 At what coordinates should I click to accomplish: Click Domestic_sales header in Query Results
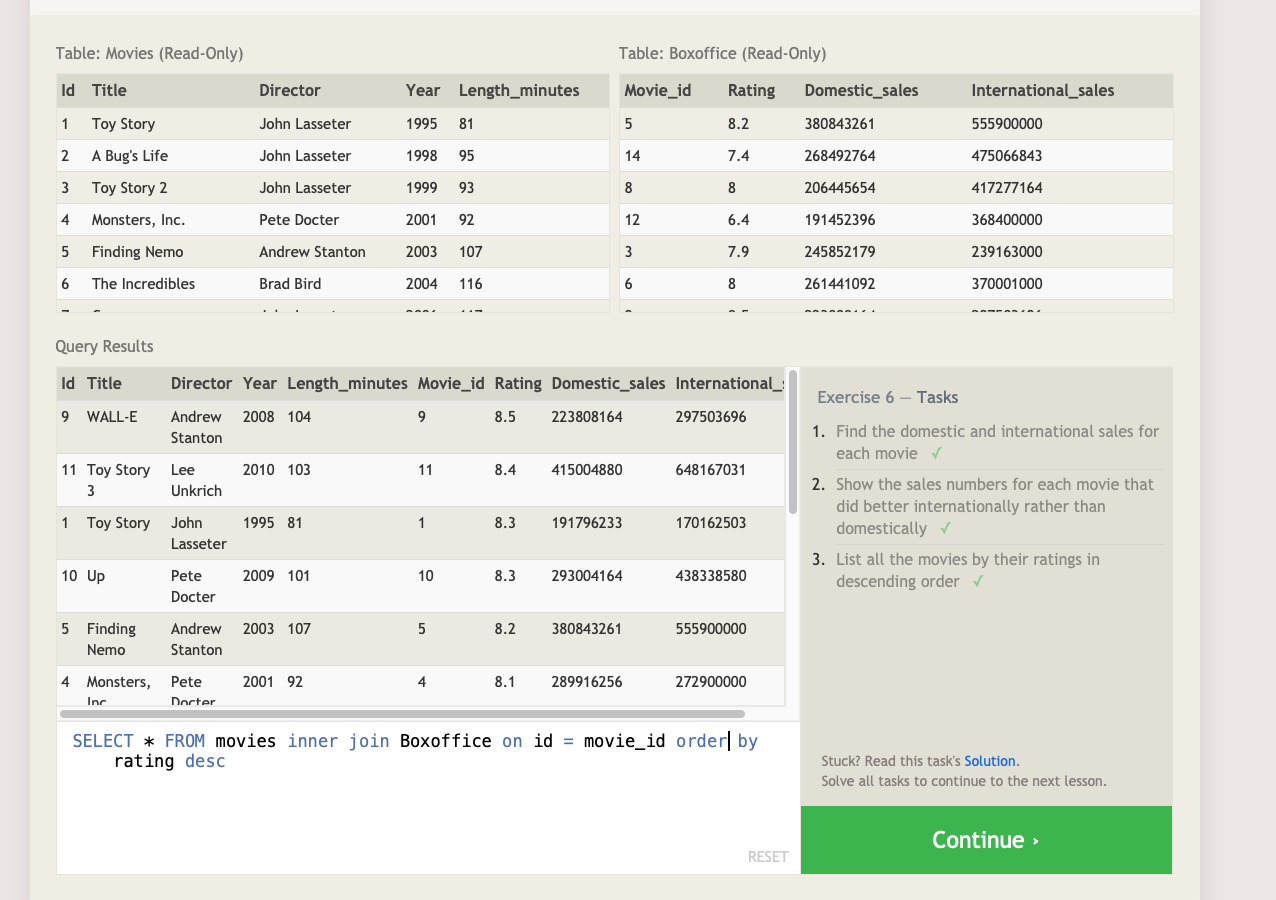pyautogui.click(x=608, y=383)
